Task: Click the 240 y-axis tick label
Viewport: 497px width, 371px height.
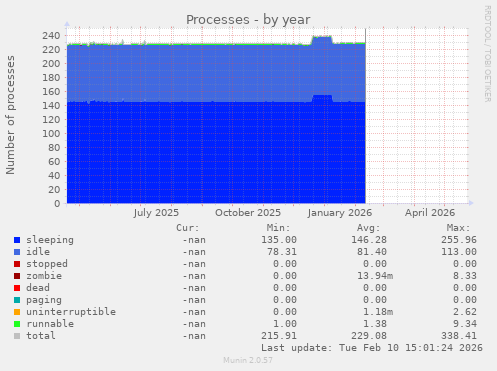Action: 51,36
